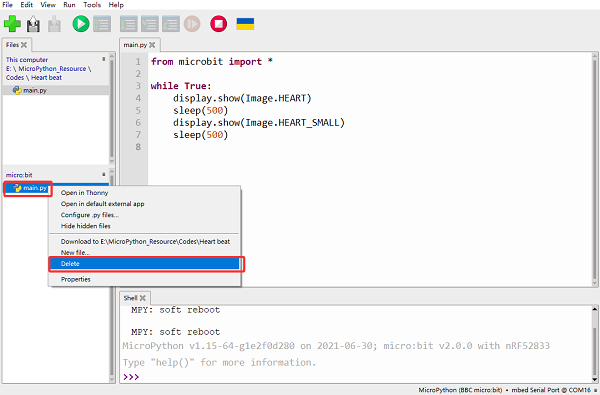Click the Step into toolbar icon
Image resolution: width=600 pixels, height=395 pixels.
(x=150, y=24)
